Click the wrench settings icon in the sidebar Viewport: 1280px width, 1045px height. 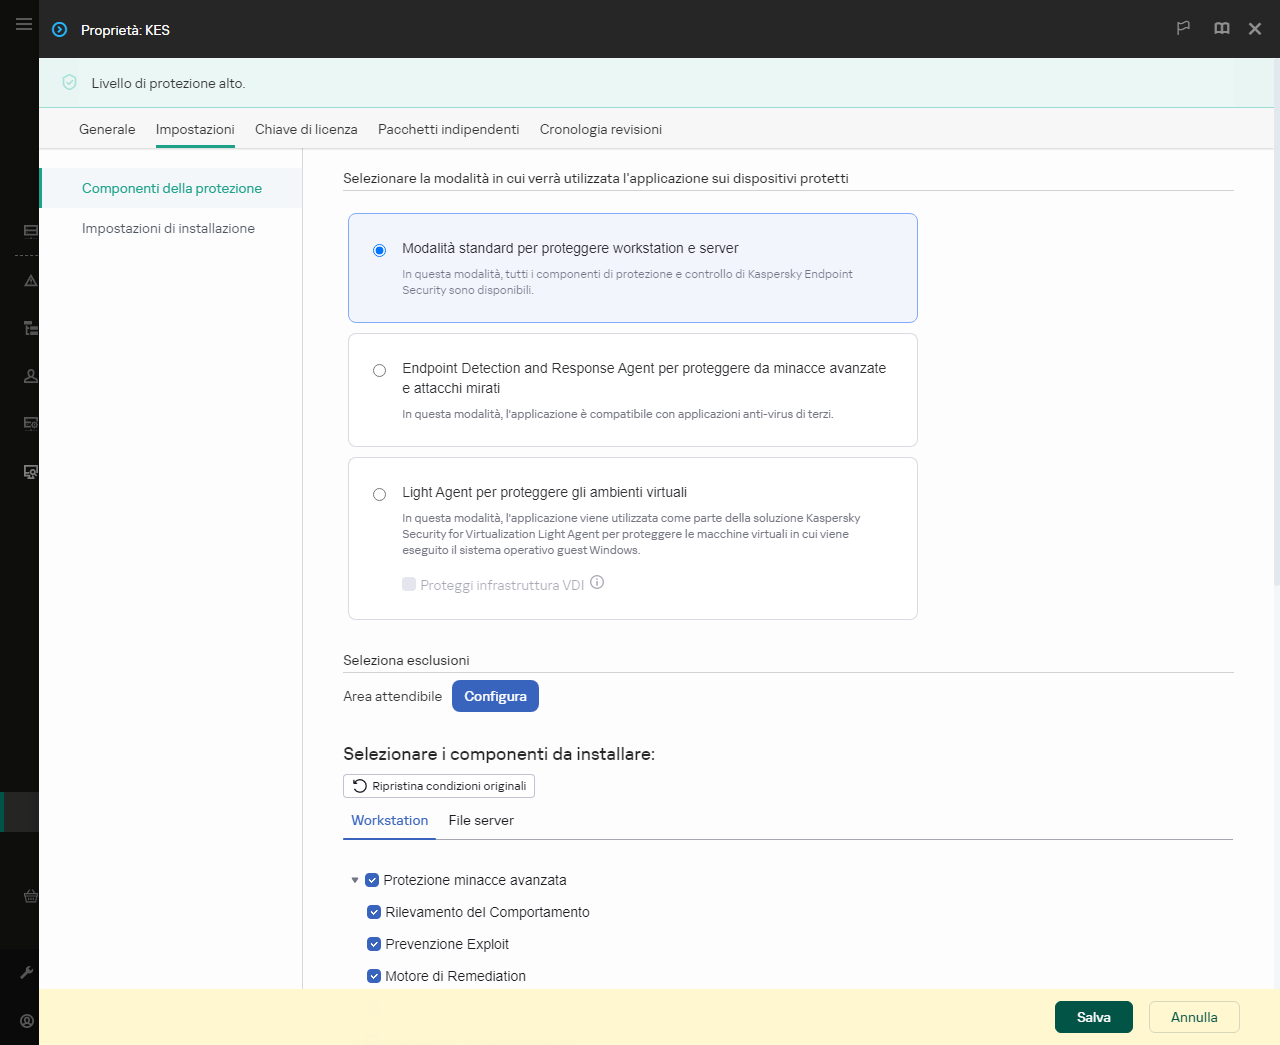(x=27, y=971)
